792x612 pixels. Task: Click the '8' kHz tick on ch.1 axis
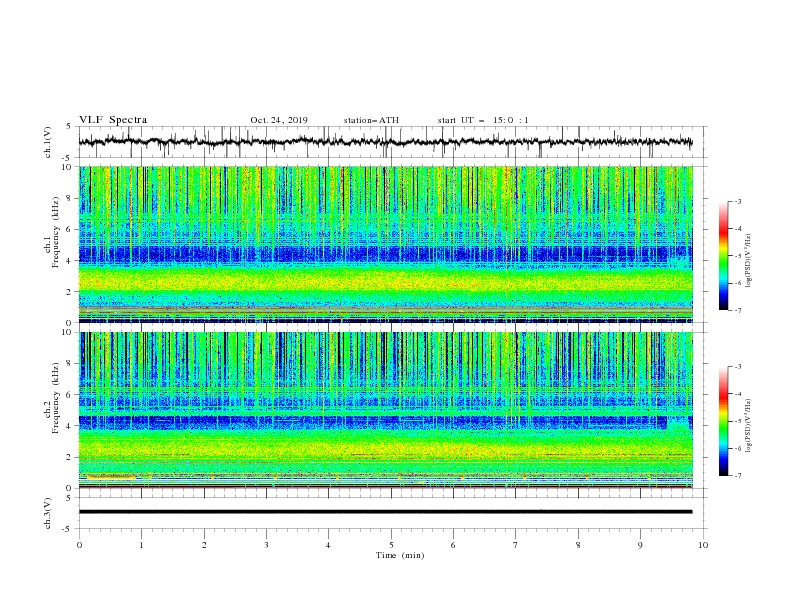[x=71, y=198]
